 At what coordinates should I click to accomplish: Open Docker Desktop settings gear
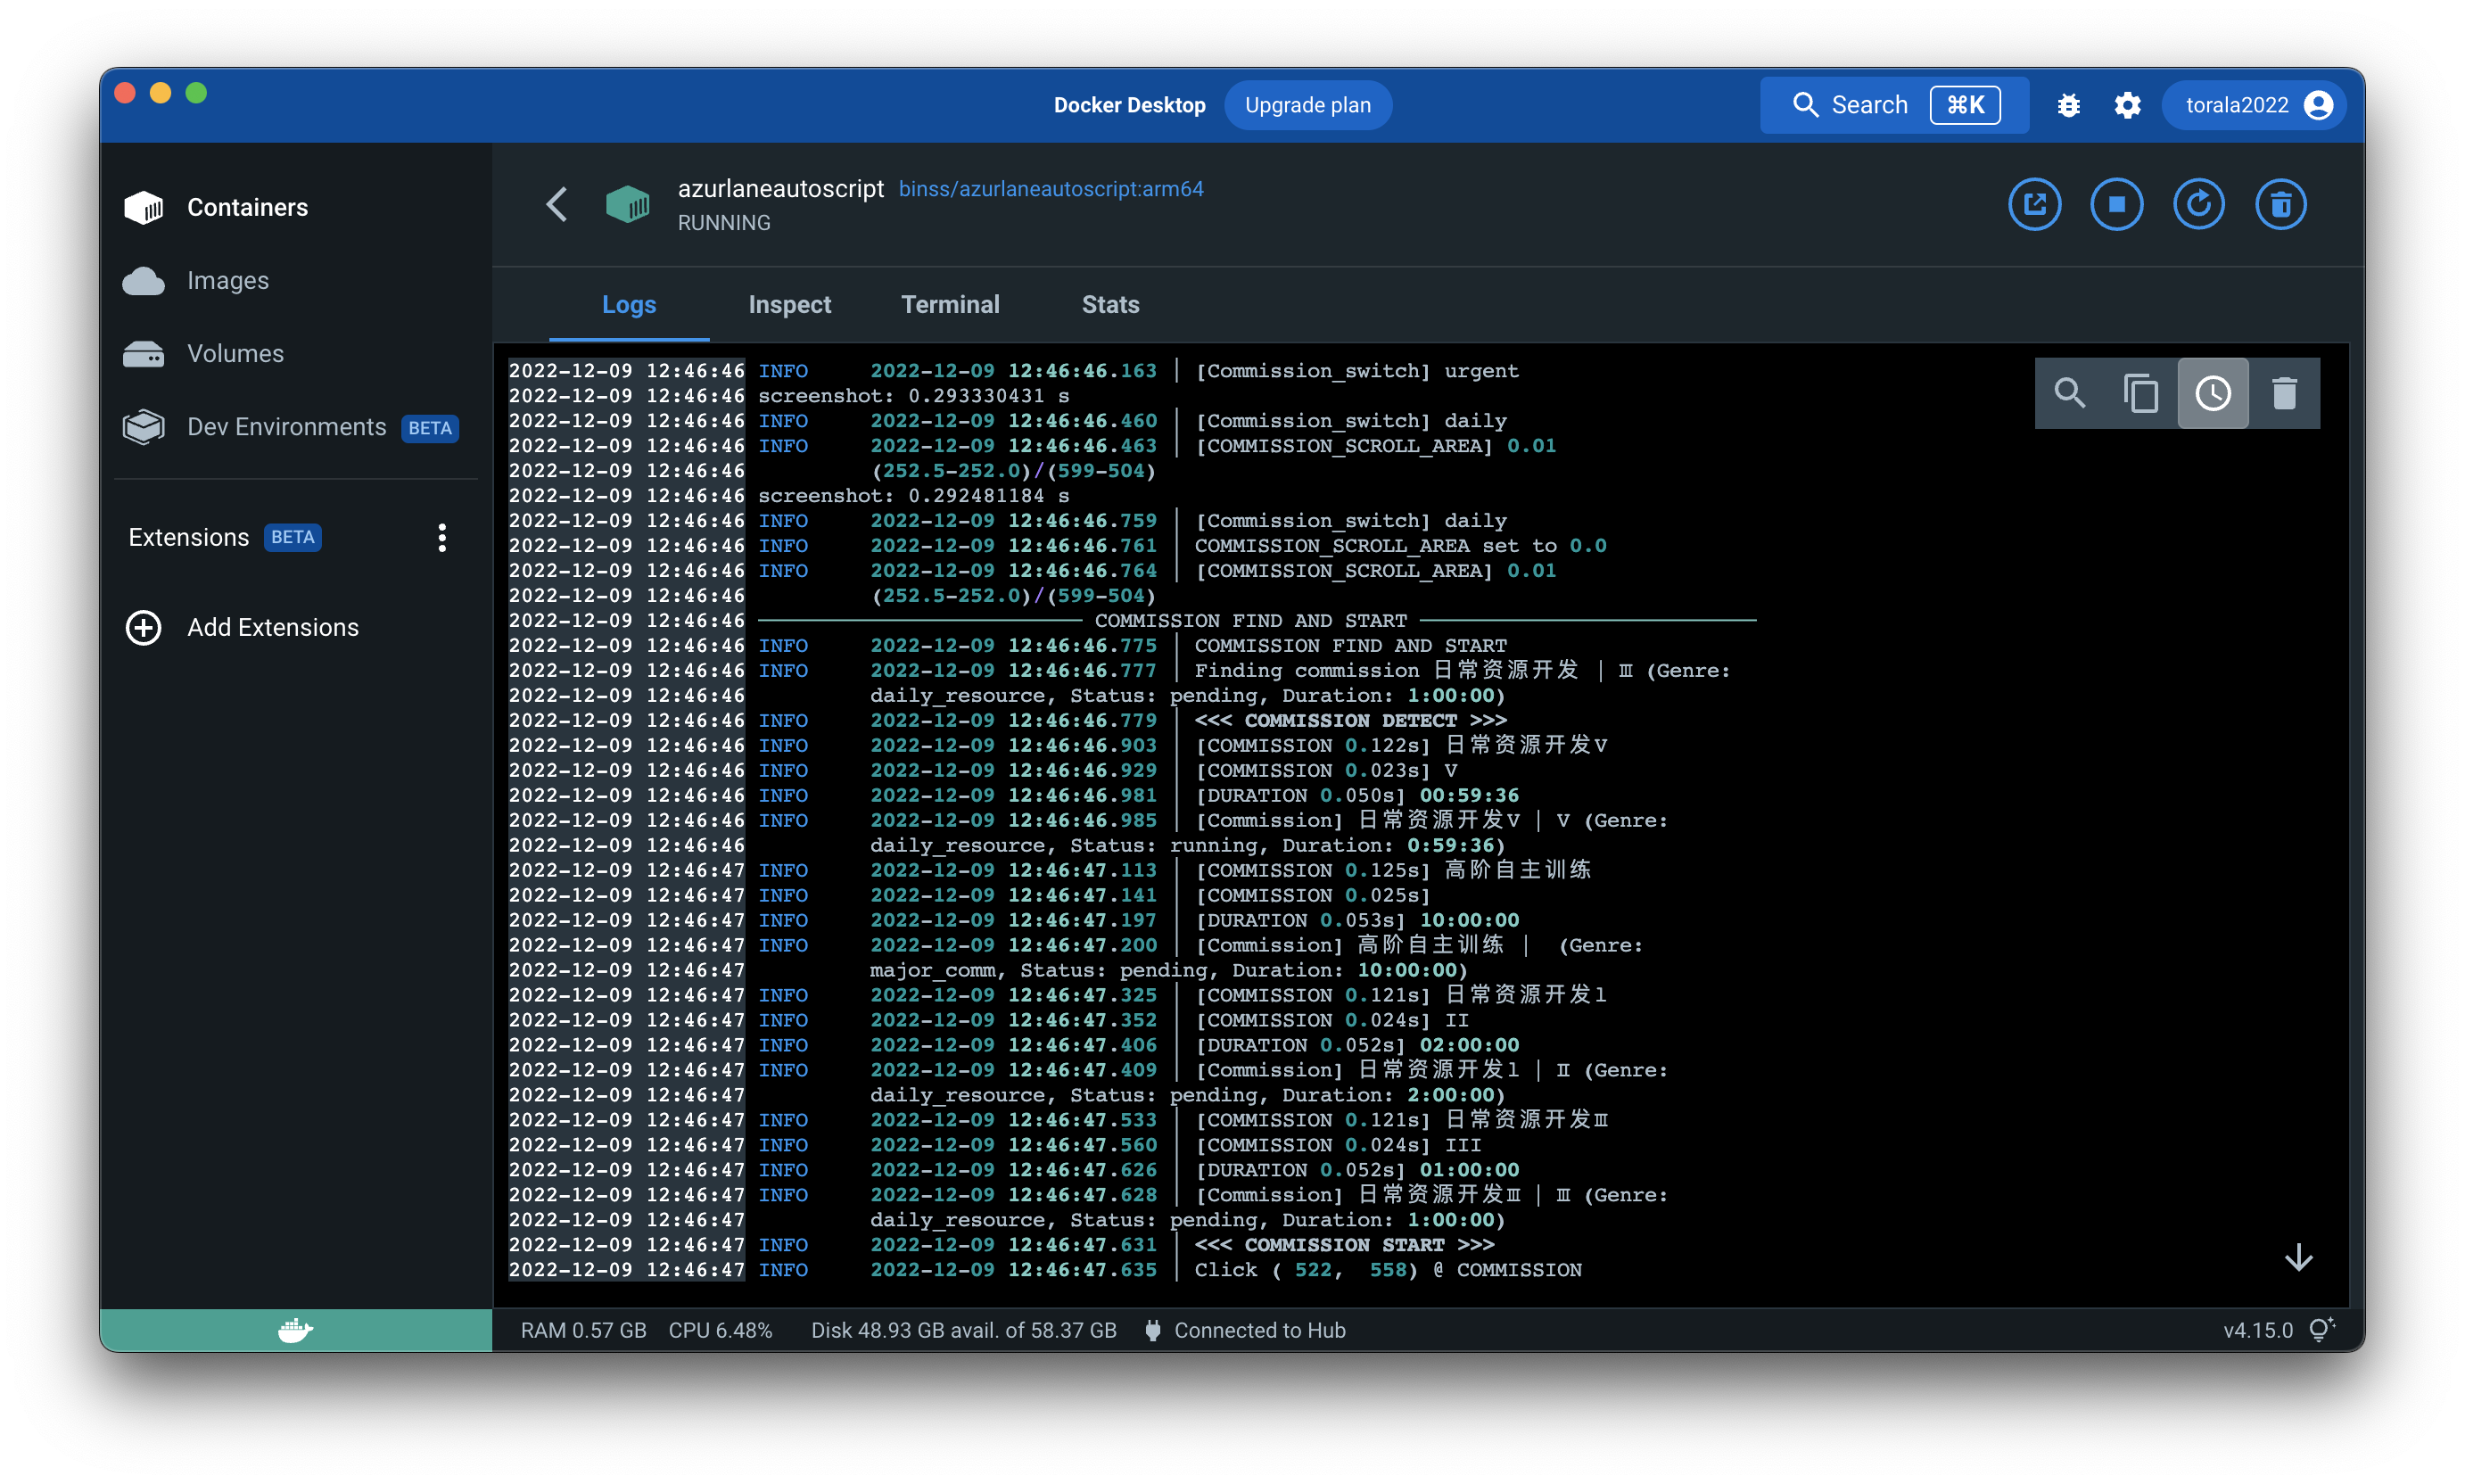tap(2127, 105)
